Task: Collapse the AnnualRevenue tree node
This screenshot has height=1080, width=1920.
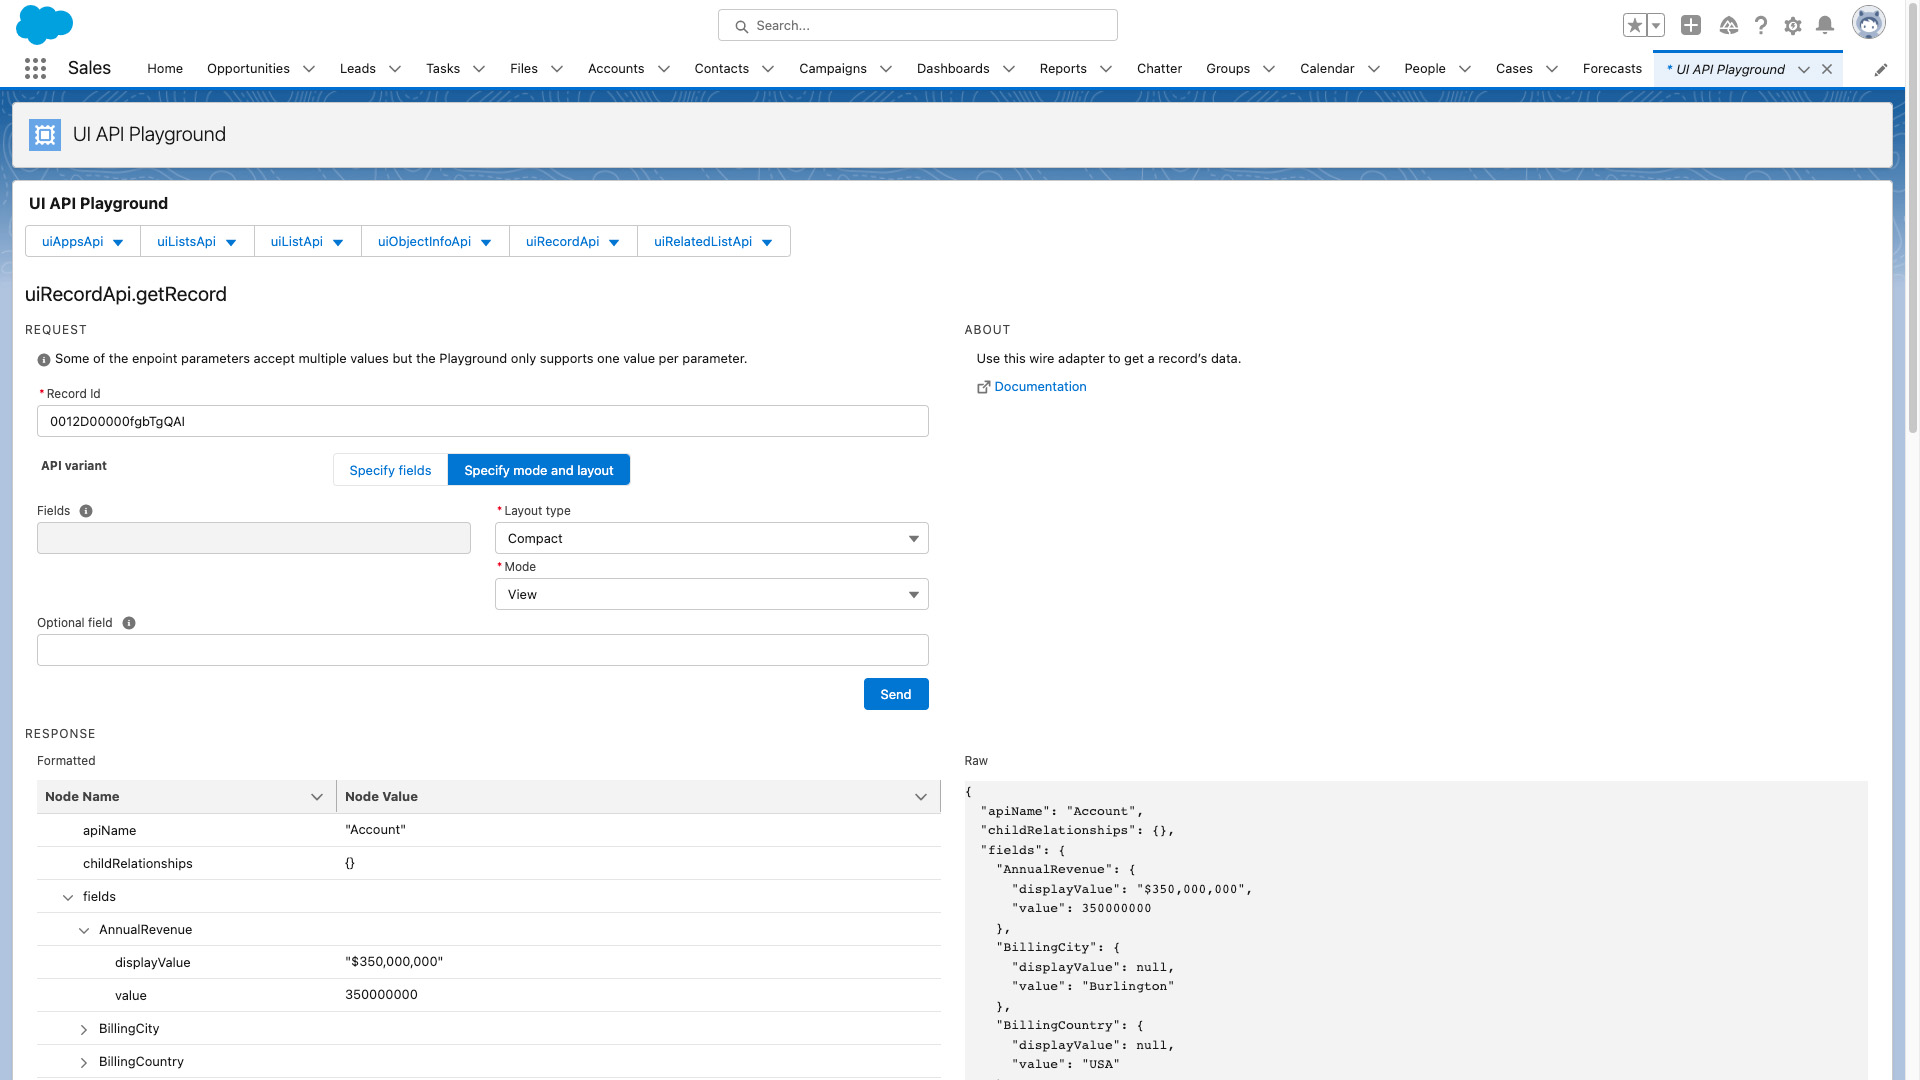Action: 84,930
